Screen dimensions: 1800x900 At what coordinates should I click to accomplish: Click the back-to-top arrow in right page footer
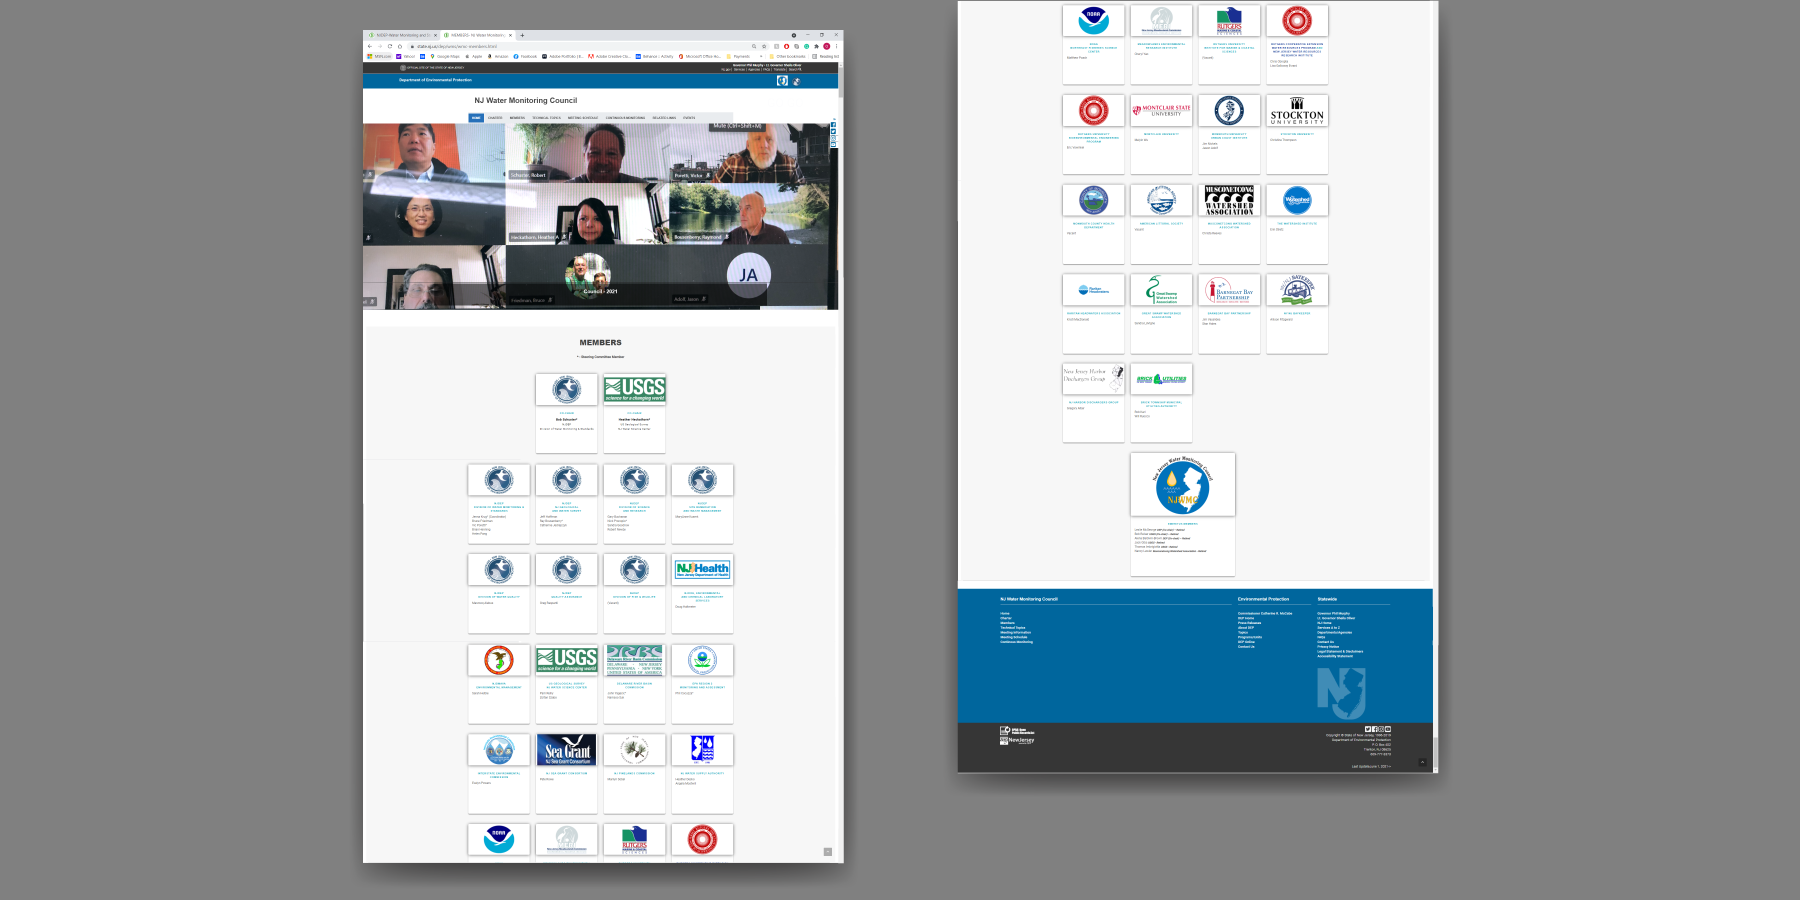click(x=1422, y=762)
